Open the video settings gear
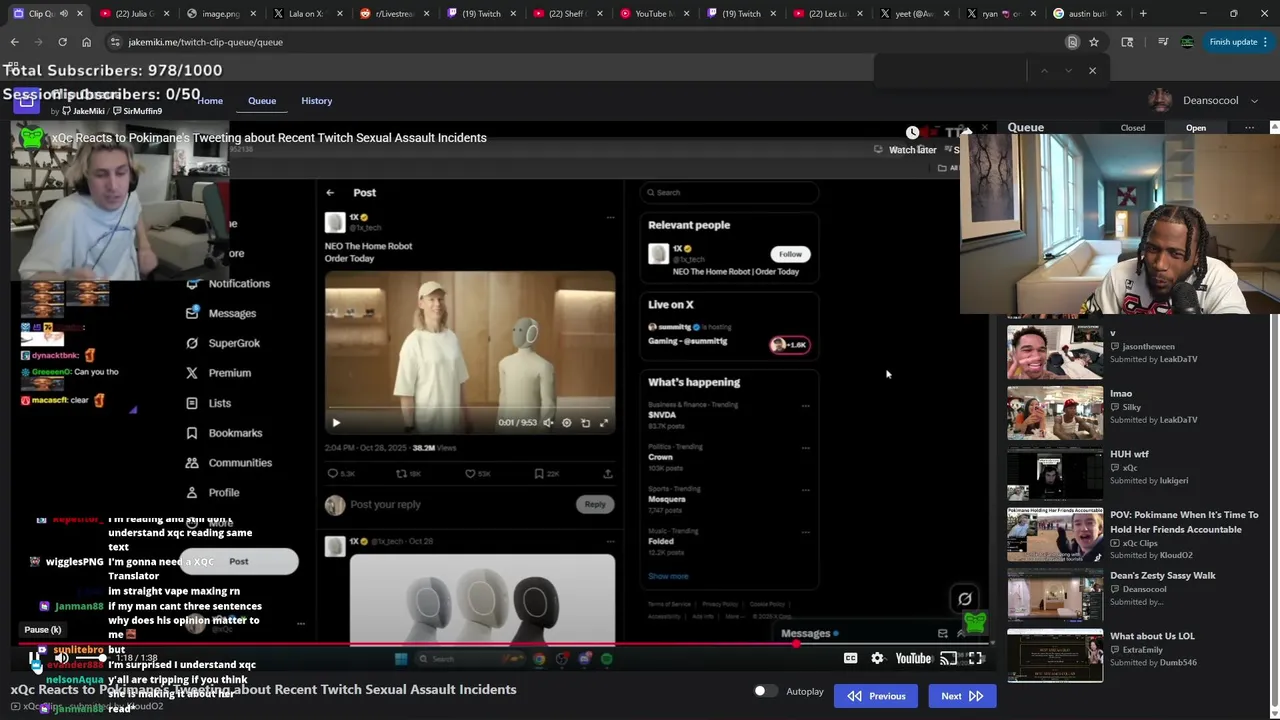Image resolution: width=1280 pixels, height=720 pixels. pyautogui.click(x=877, y=658)
